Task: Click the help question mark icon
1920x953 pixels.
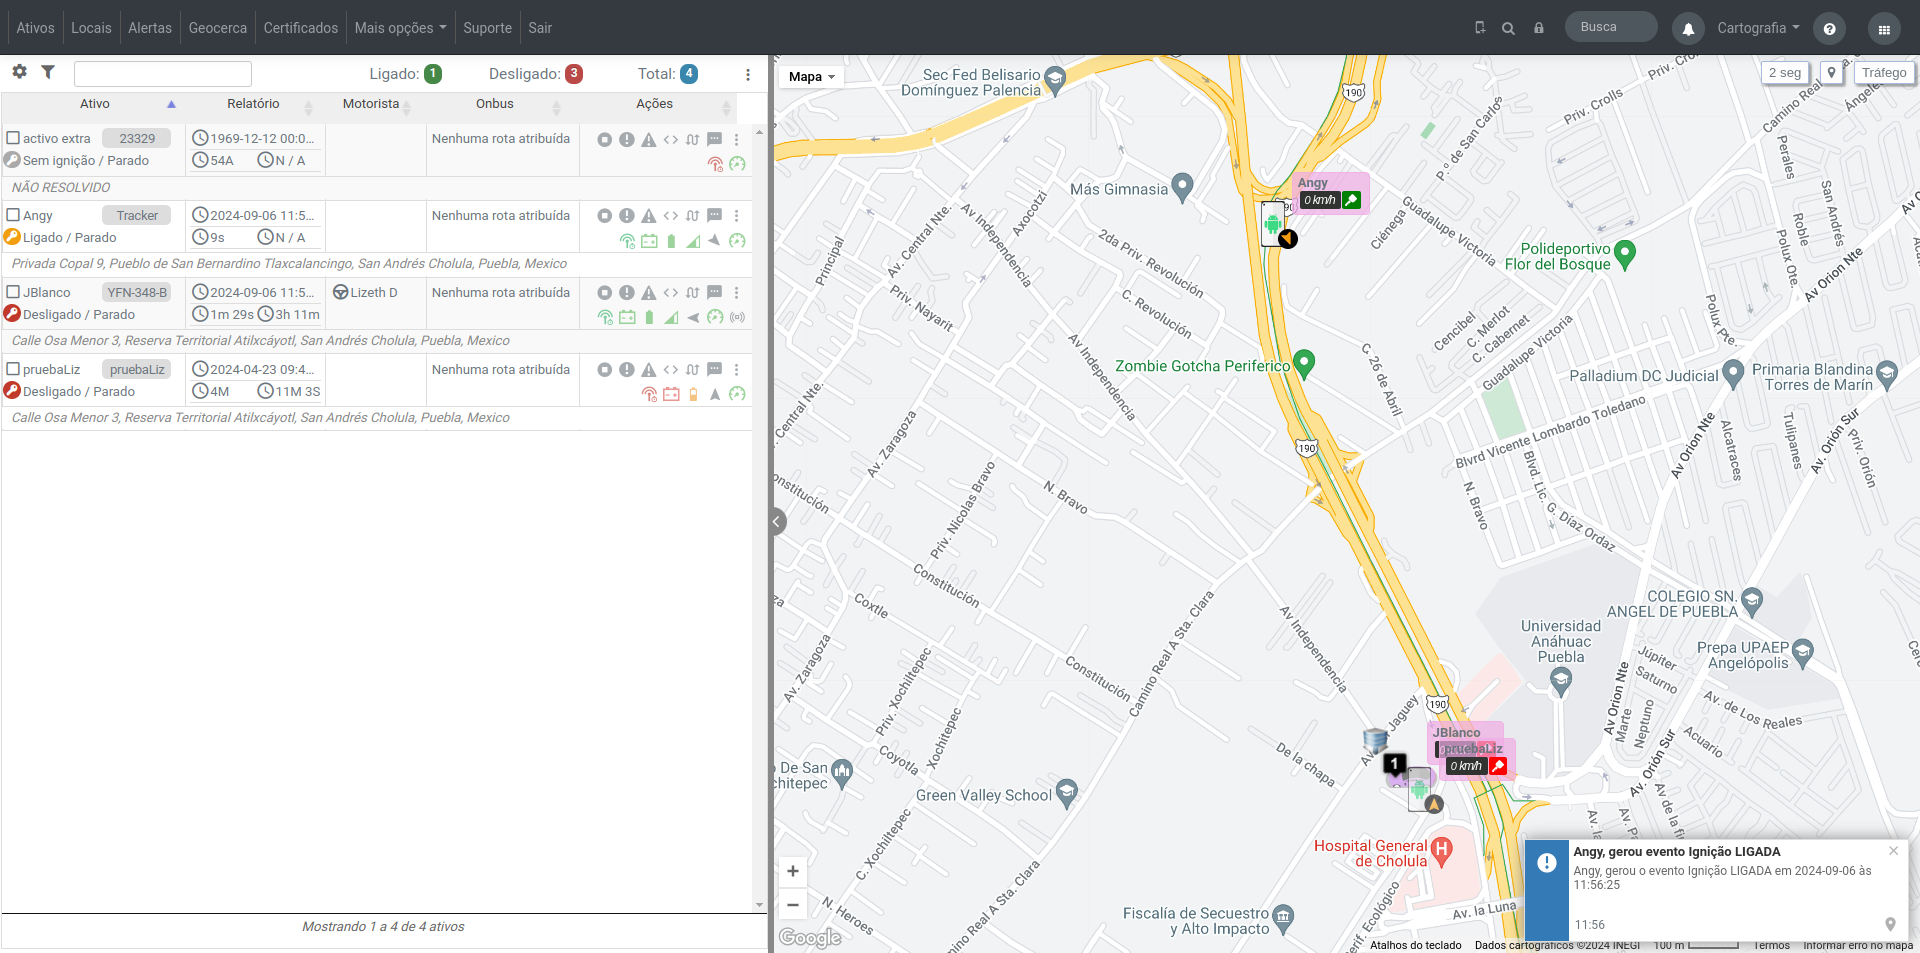Action: (1829, 28)
